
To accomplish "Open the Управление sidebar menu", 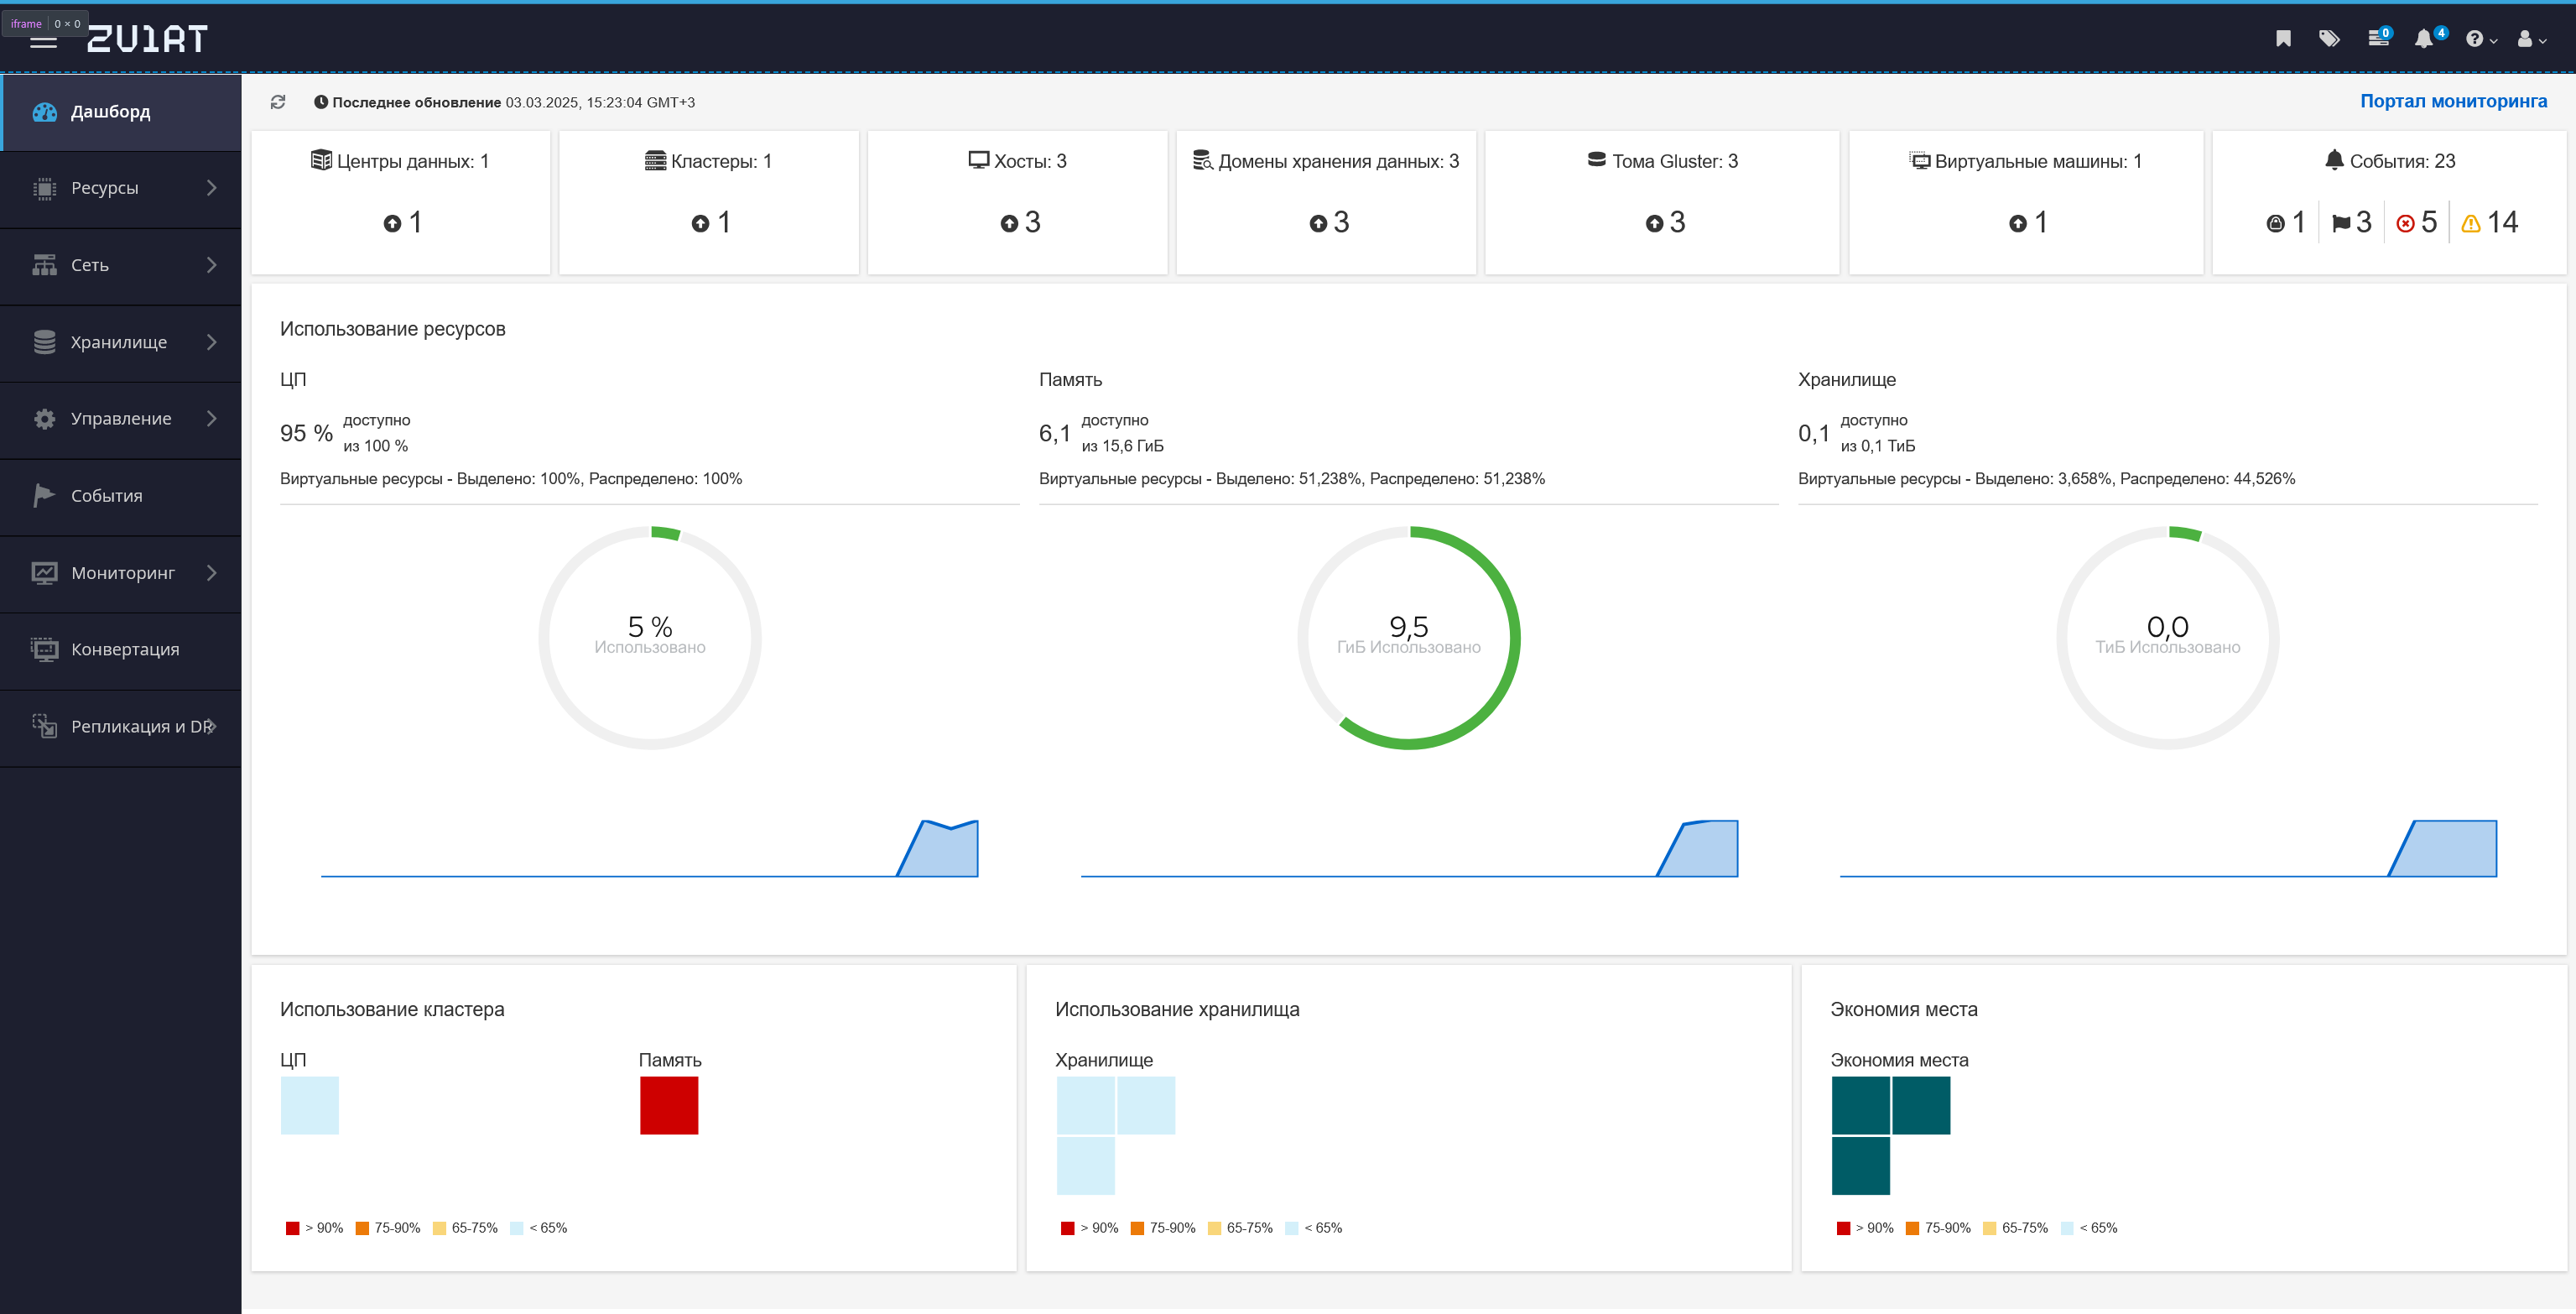I will click(121, 419).
